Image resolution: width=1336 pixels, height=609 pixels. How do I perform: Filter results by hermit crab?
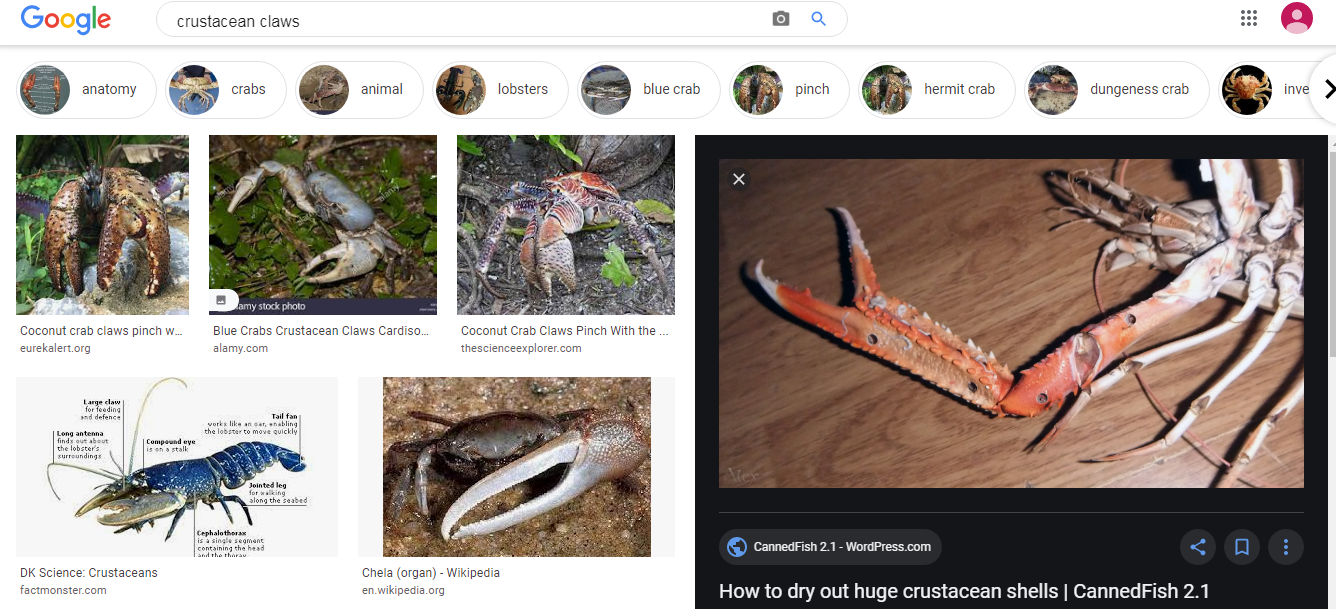point(937,89)
